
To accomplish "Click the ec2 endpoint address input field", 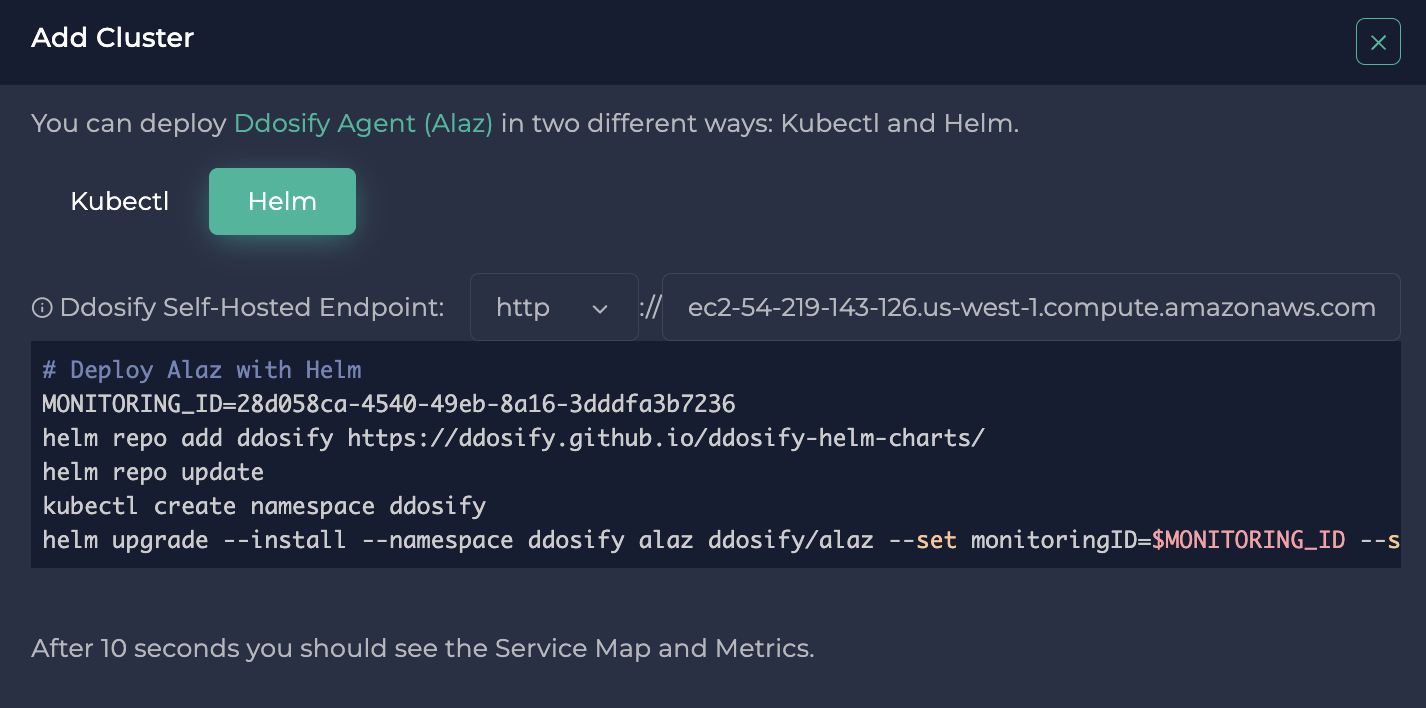I will pyautogui.click(x=1031, y=307).
